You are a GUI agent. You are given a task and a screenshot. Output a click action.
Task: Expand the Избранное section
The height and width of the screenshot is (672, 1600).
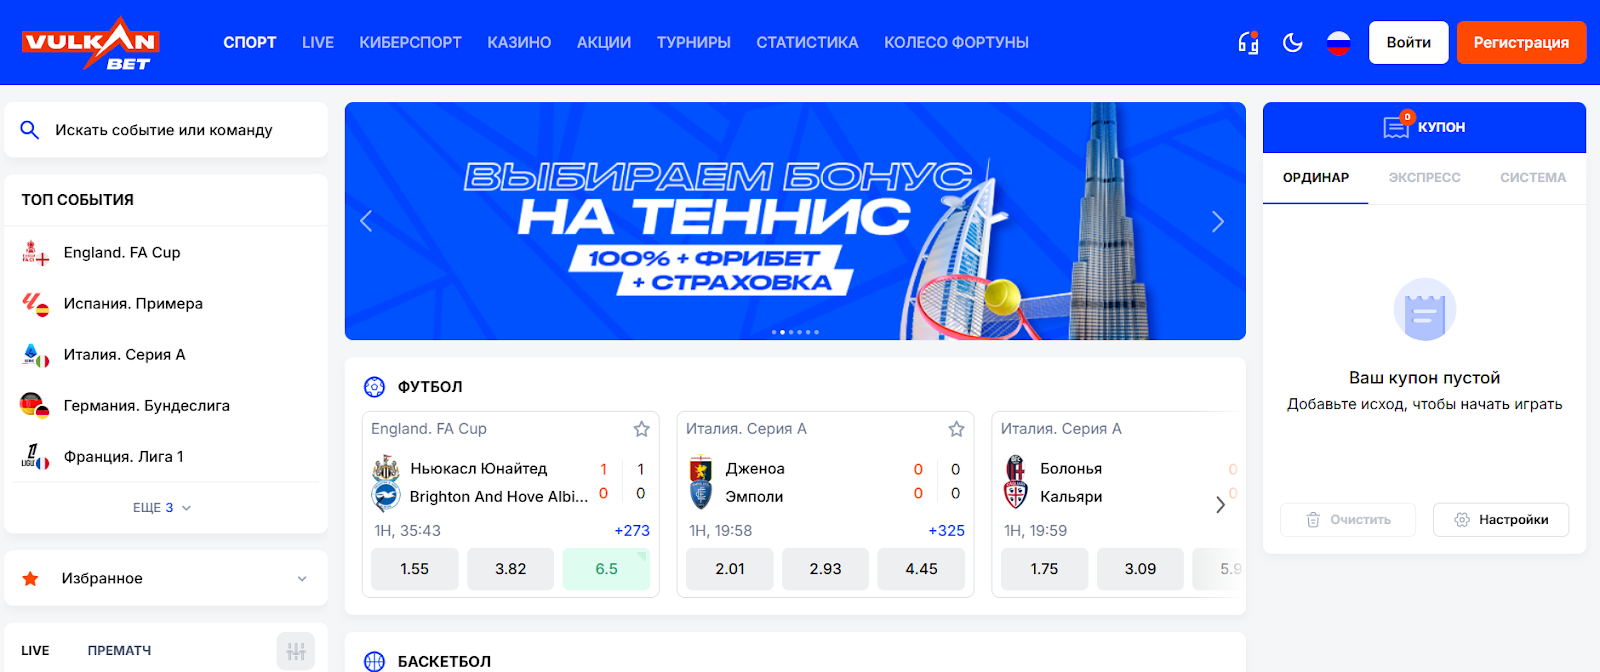pos(166,578)
